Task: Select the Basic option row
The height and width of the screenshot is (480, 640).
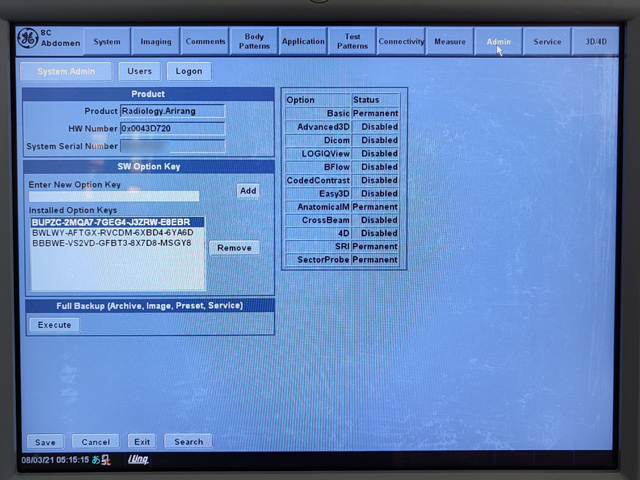Action: (x=342, y=113)
